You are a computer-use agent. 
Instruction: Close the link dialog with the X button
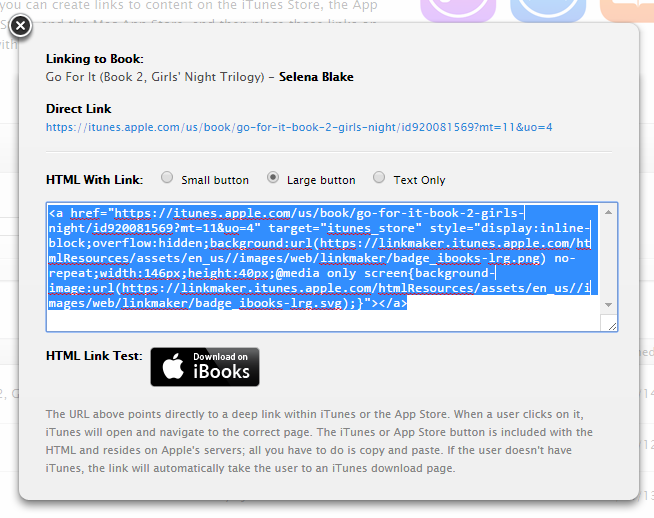tap(20, 26)
